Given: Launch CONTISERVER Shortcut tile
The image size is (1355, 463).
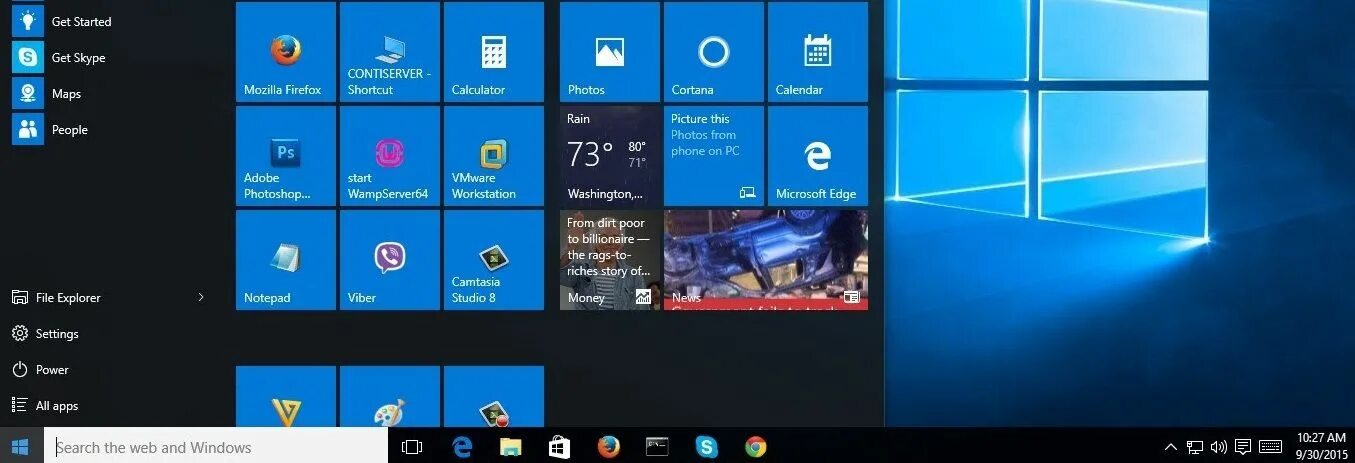Looking at the screenshot, I should [x=389, y=52].
